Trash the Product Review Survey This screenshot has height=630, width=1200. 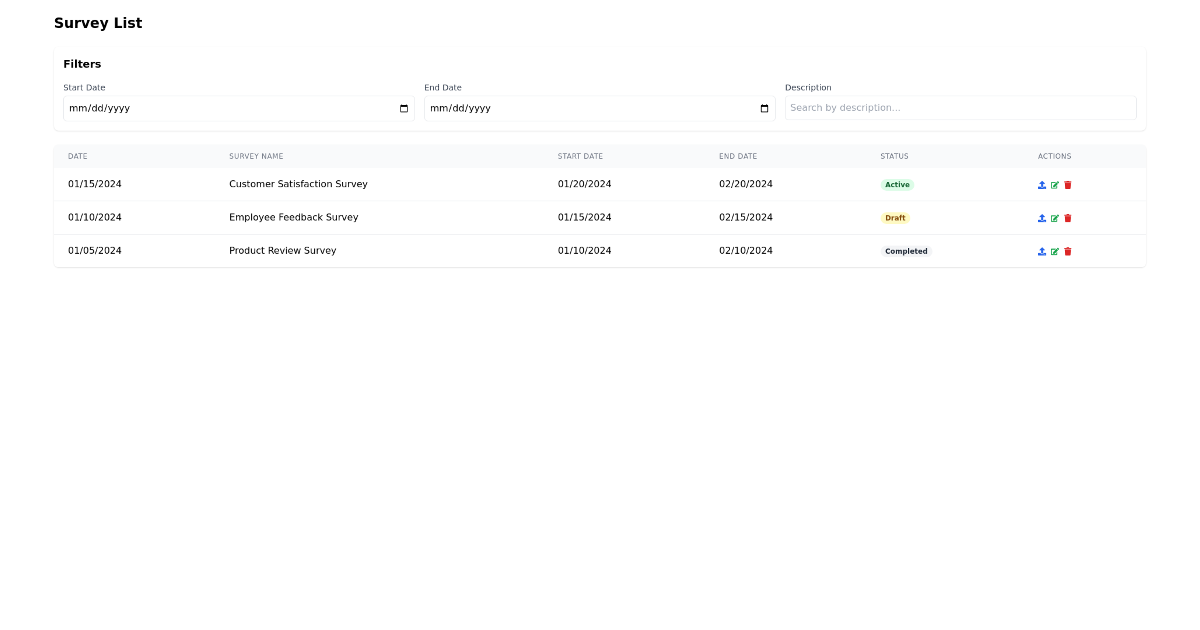point(1068,252)
